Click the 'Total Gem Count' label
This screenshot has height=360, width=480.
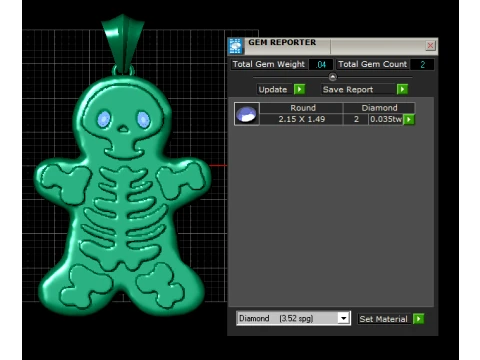[x=373, y=64]
